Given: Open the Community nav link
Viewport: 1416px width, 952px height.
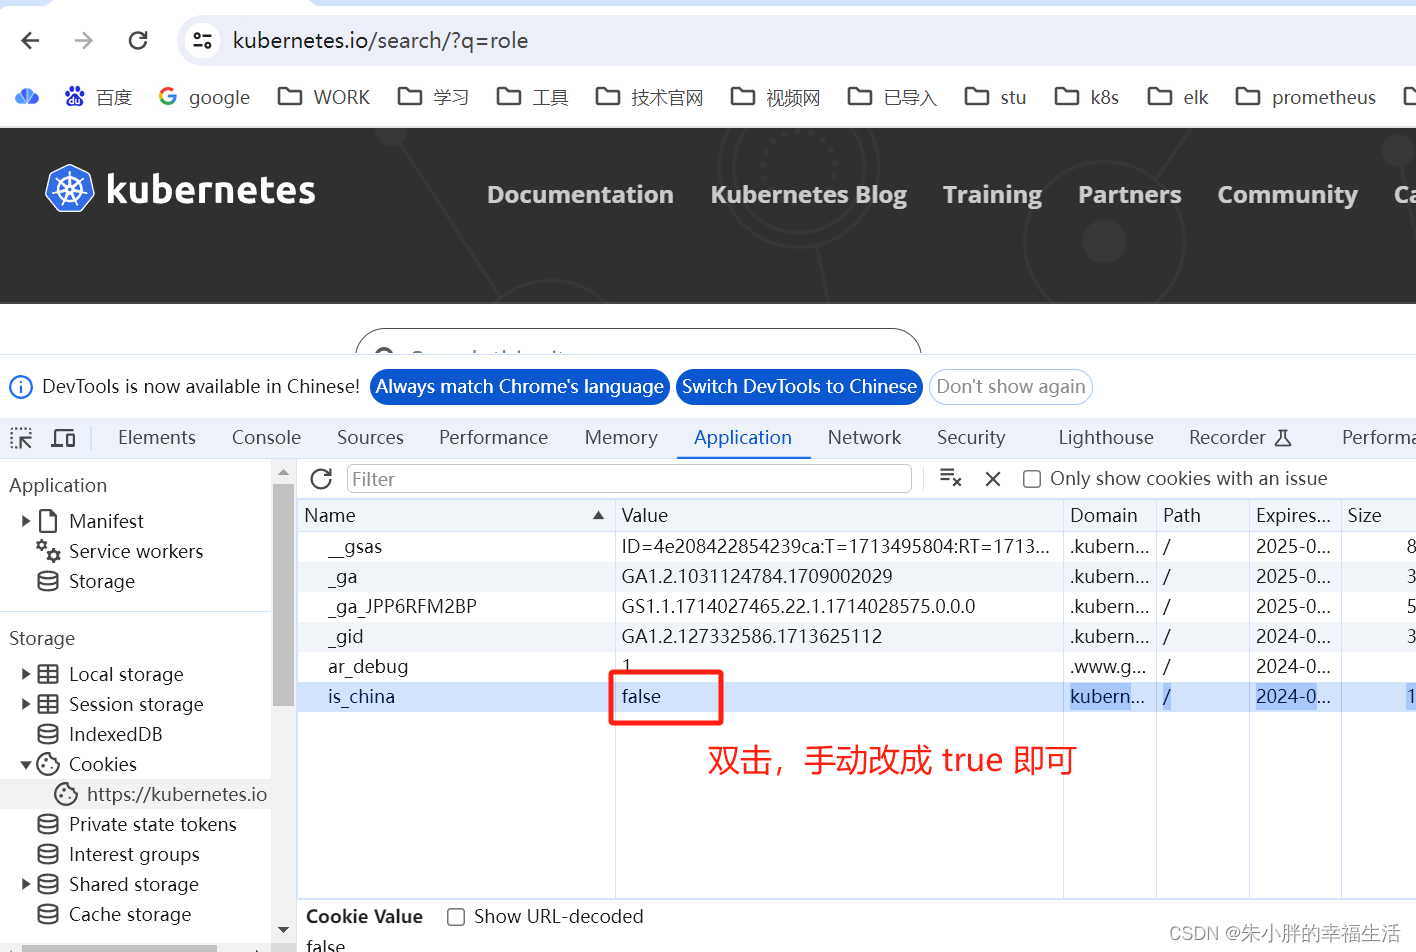Looking at the screenshot, I should 1288,195.
